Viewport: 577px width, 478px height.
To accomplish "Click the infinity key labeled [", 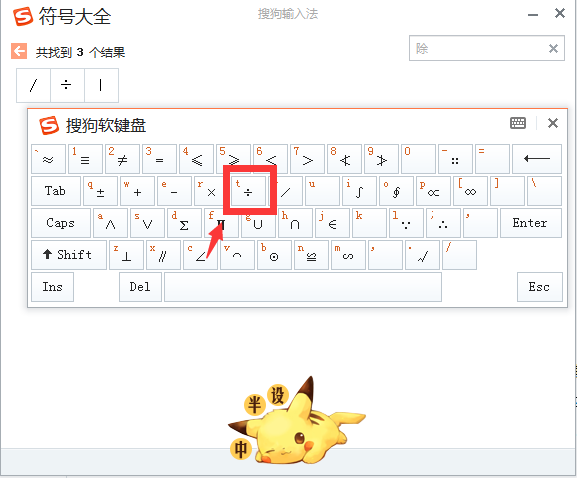I will coord(470,191).
